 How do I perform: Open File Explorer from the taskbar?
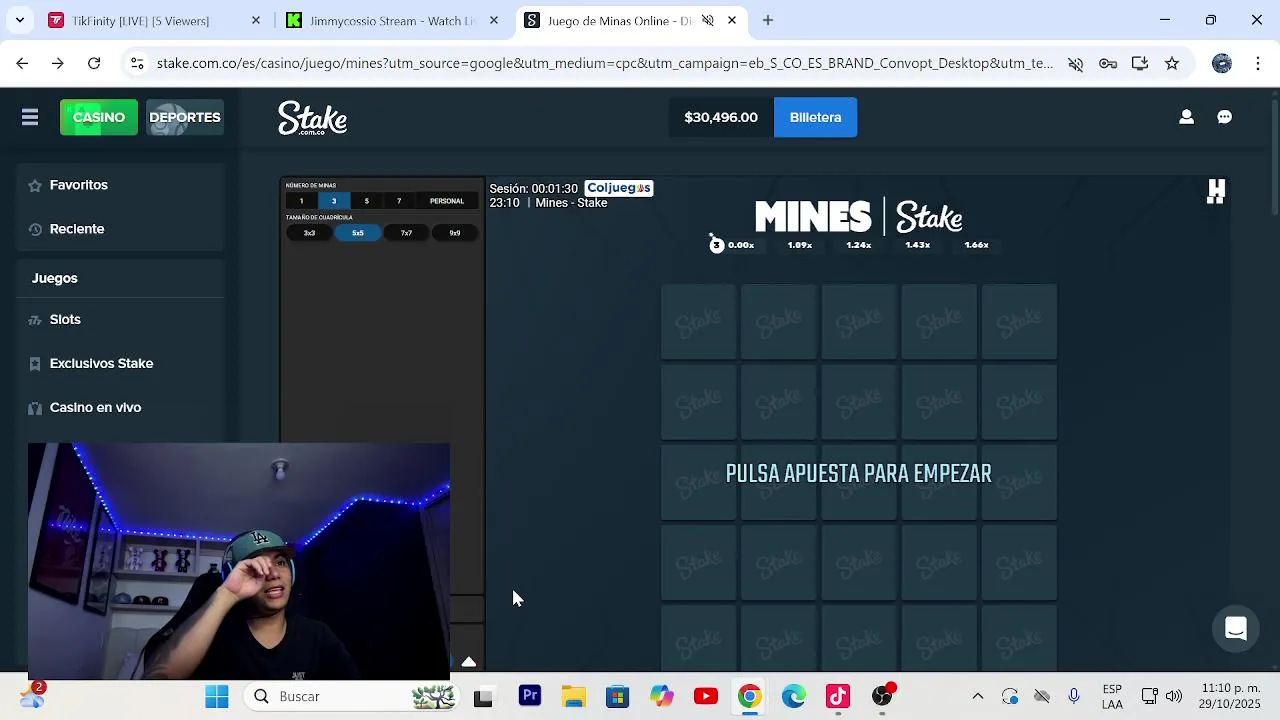click(x=574, y=696)
